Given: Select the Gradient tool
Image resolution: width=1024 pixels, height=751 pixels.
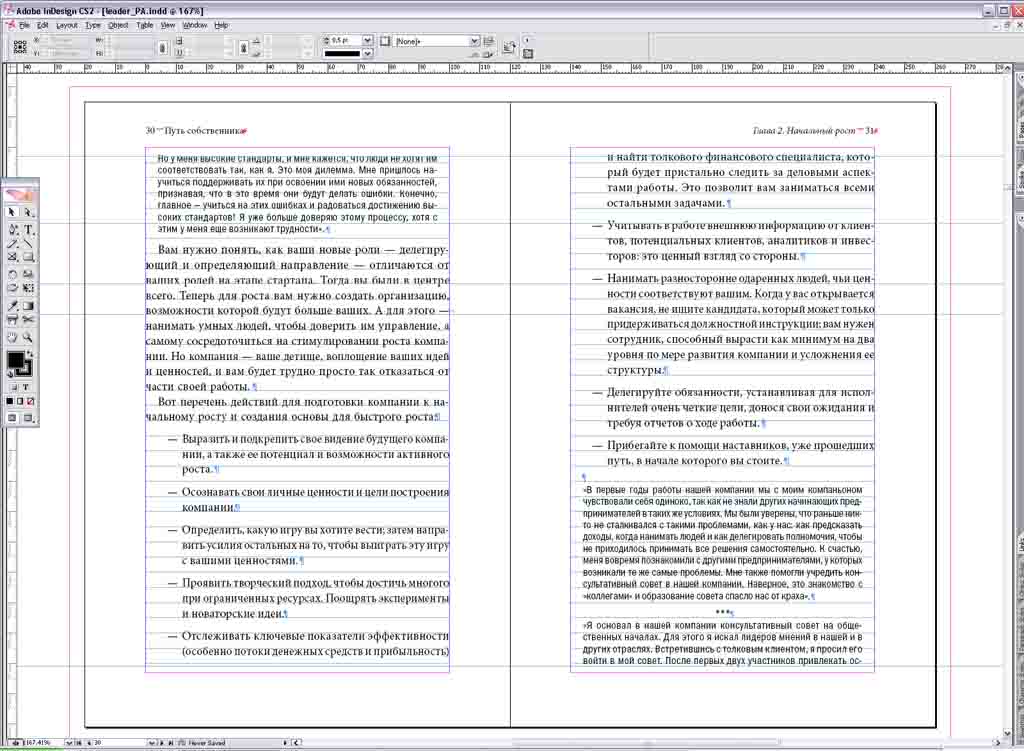Looking at the screenshot, I should (28, 305).
